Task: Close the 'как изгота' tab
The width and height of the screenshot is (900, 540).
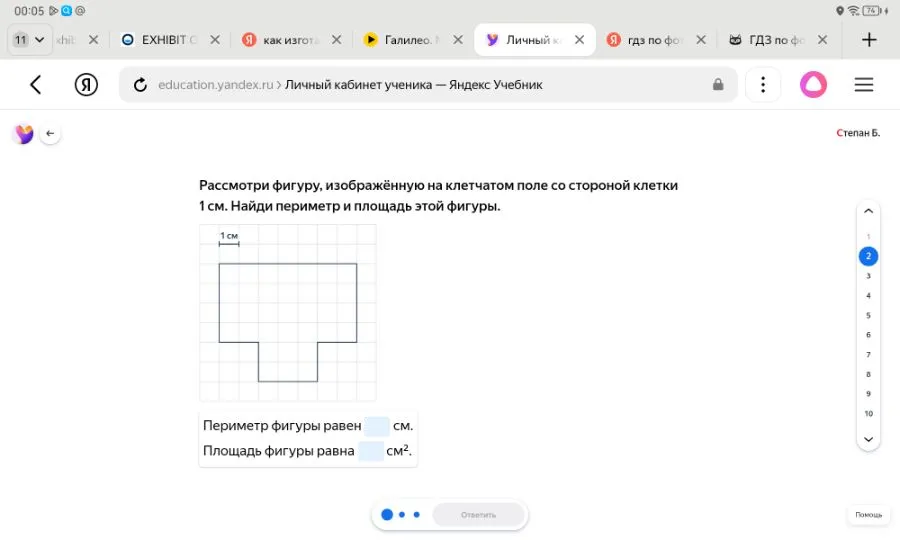Action: (337, 40)
